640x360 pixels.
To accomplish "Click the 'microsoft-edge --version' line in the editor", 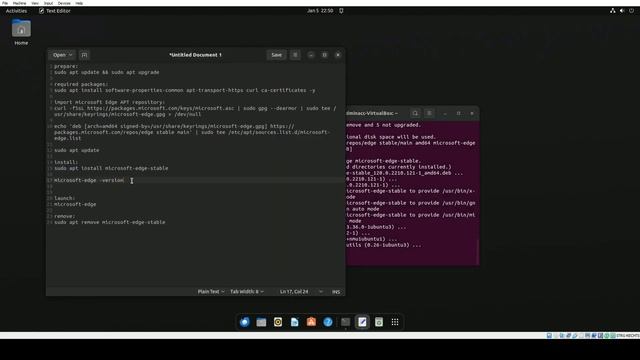I will coord(89,180).
